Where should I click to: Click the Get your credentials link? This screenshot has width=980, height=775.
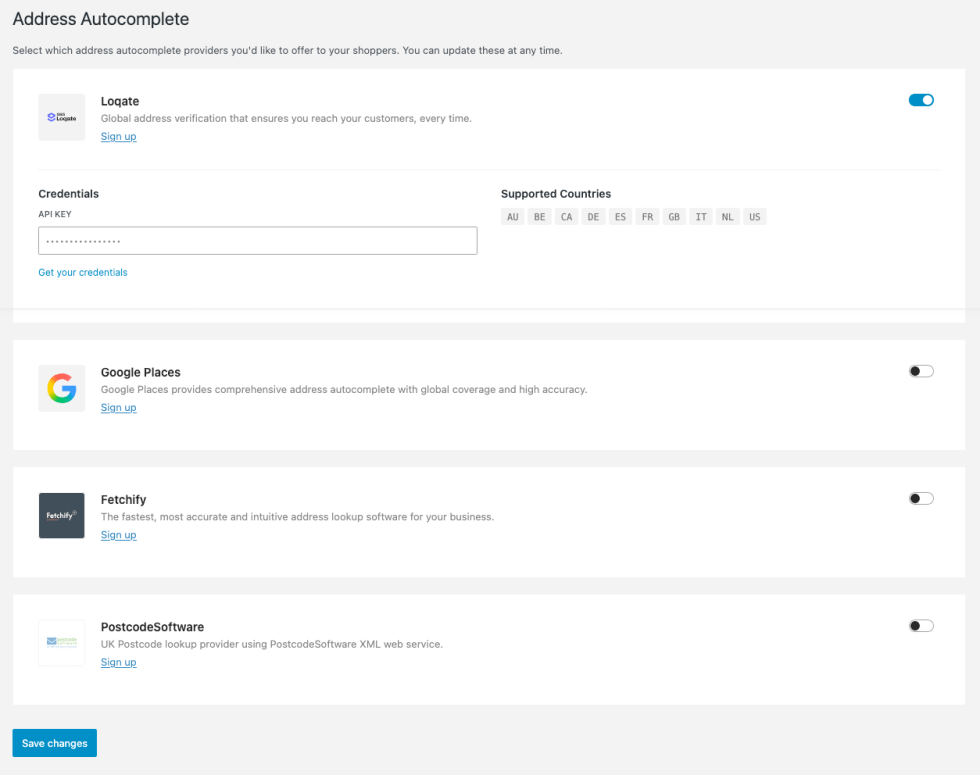pos(83,272)
